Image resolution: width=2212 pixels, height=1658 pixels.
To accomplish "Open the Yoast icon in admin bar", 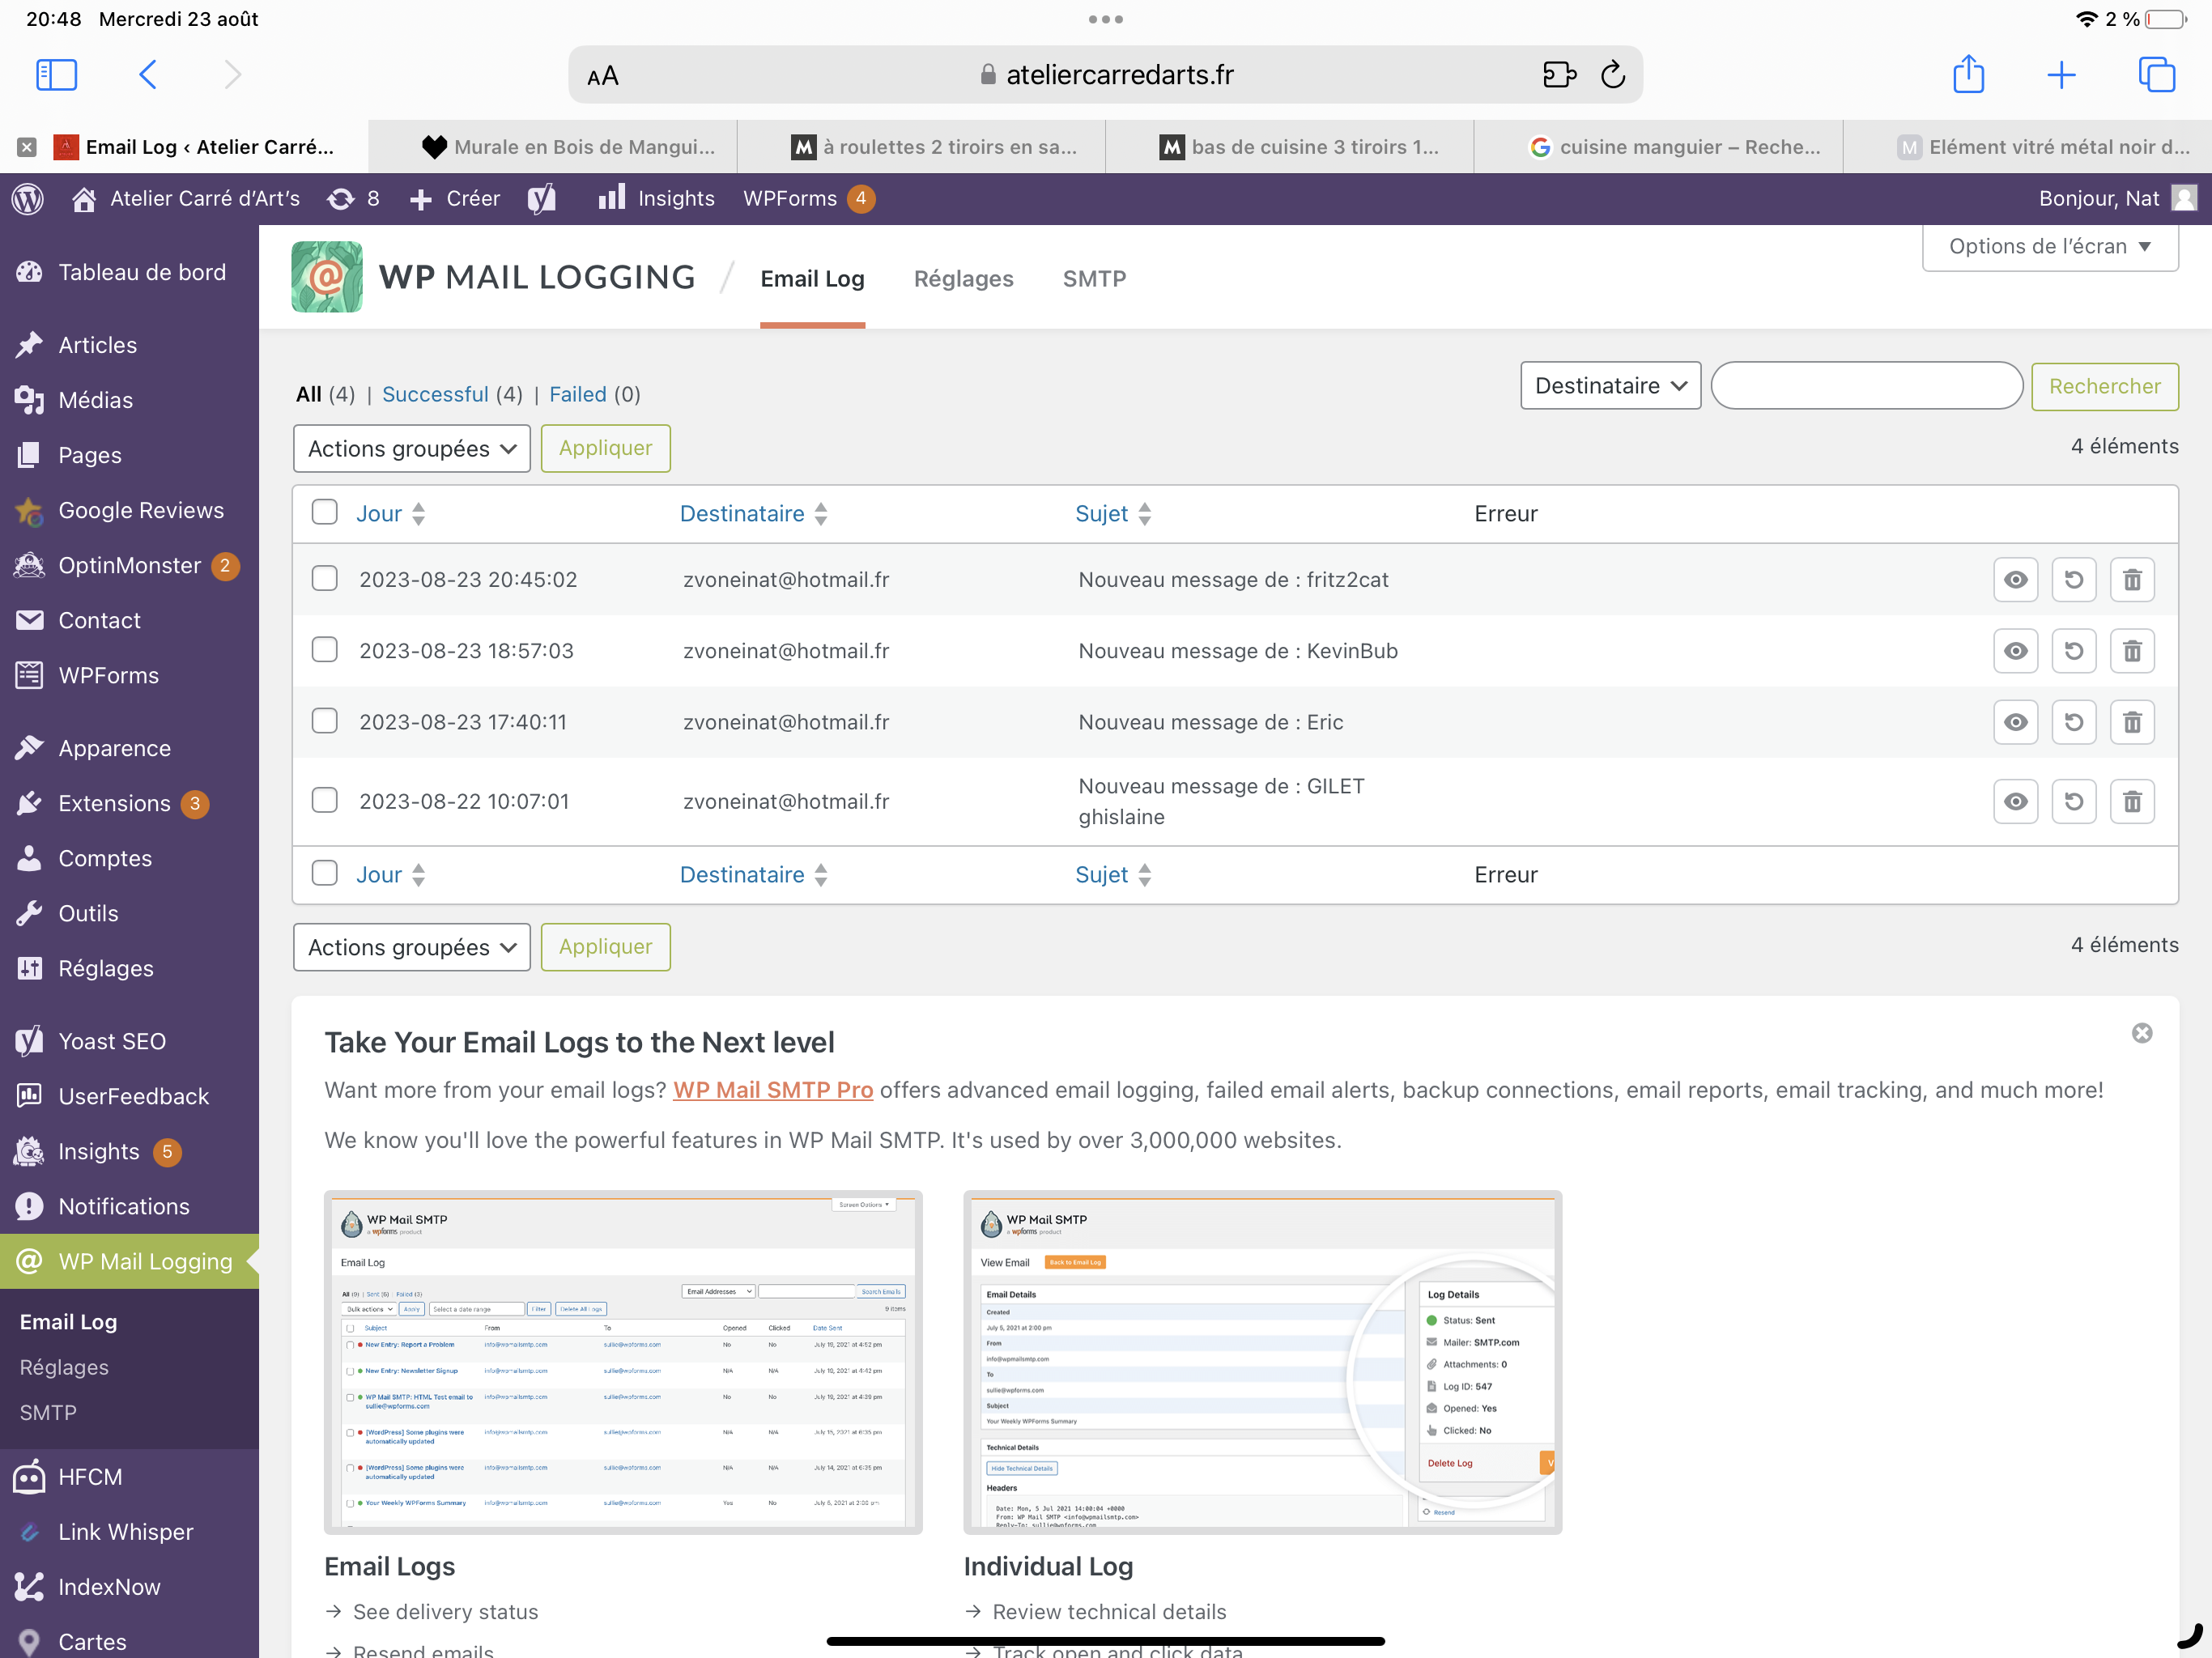I will click(542, 198).
